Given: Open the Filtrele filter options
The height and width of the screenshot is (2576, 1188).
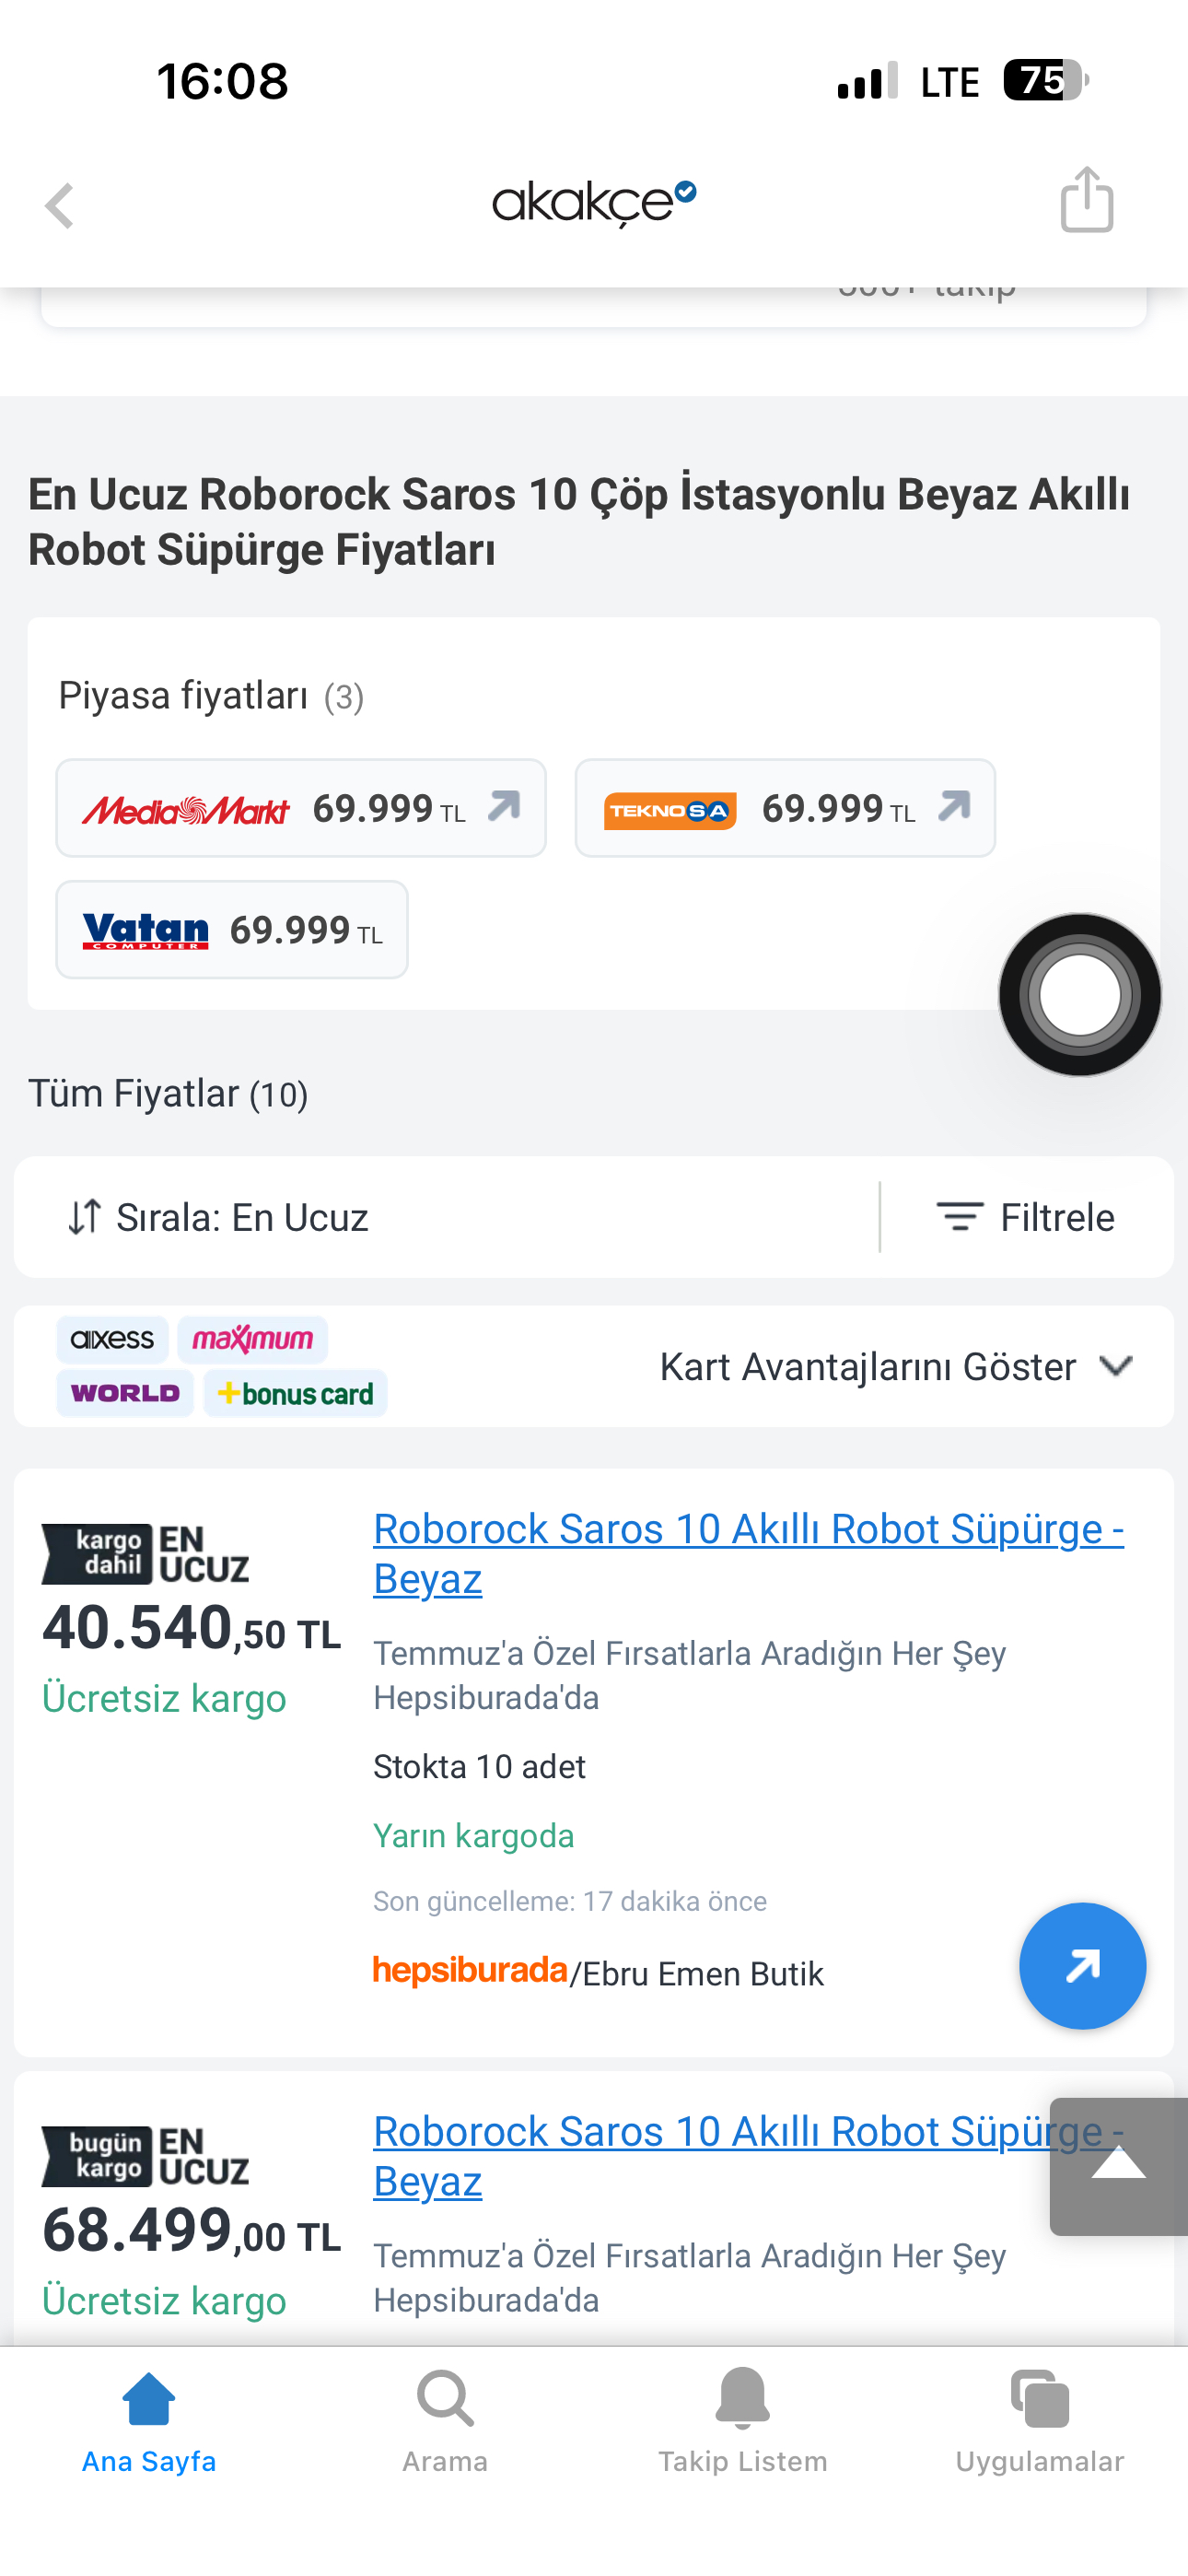Looking at the screenshot, I should pos(1025,1217).
